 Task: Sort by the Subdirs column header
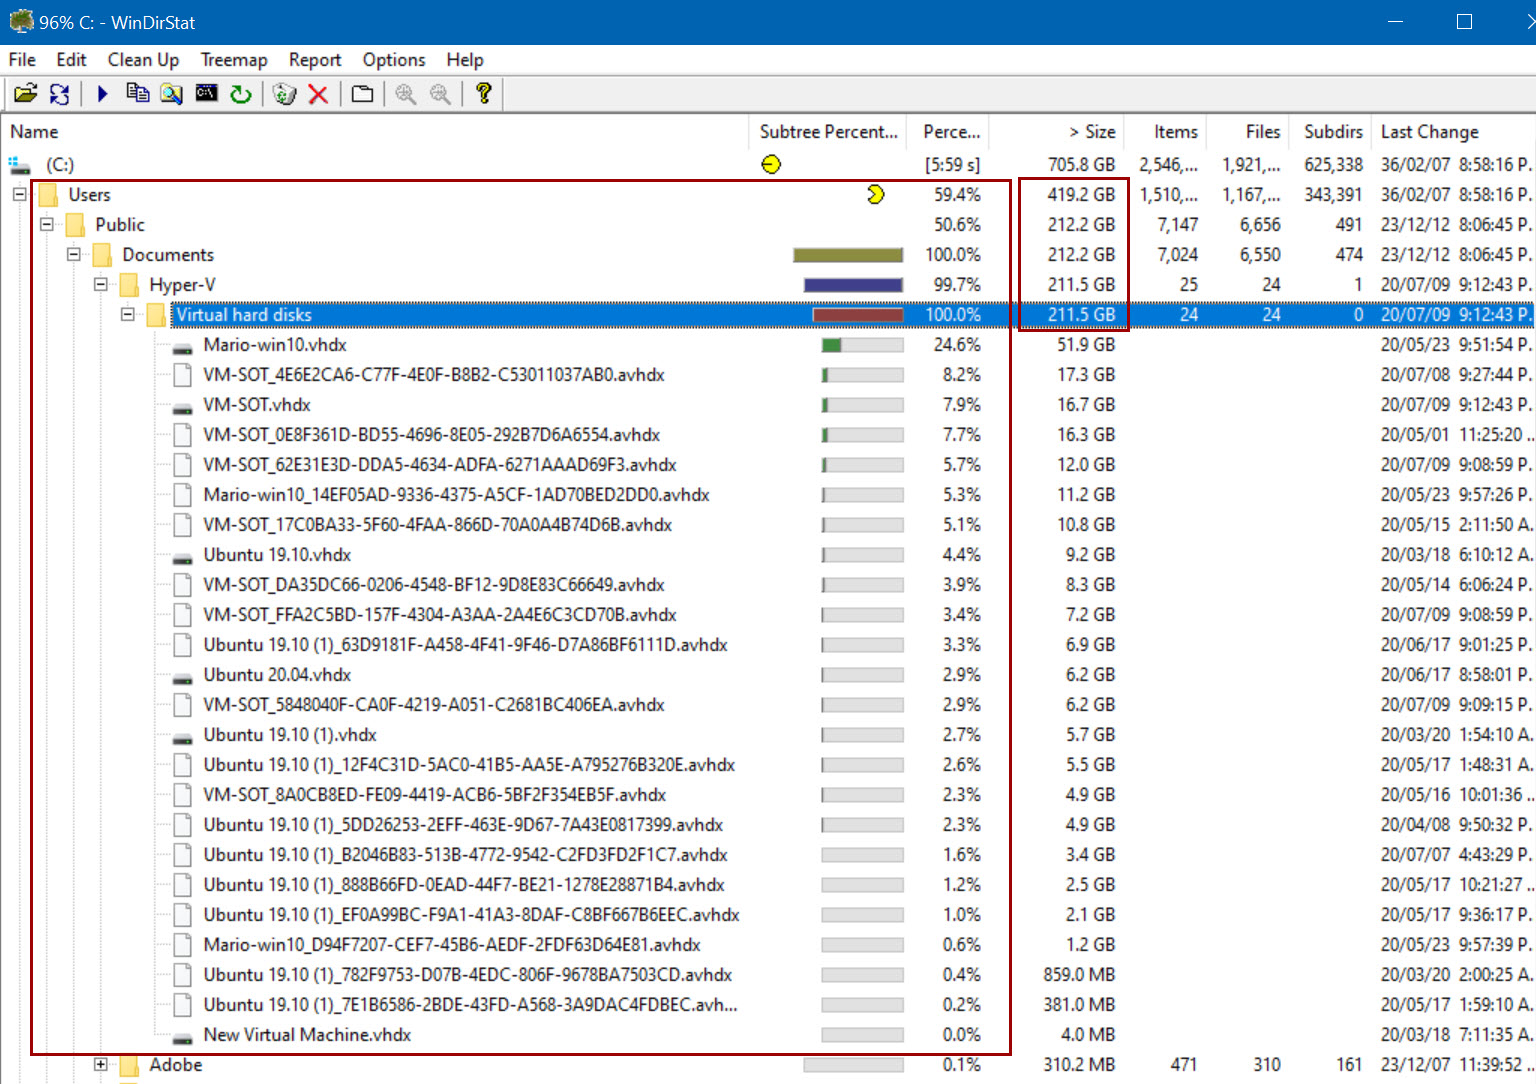coord(1330,132)
